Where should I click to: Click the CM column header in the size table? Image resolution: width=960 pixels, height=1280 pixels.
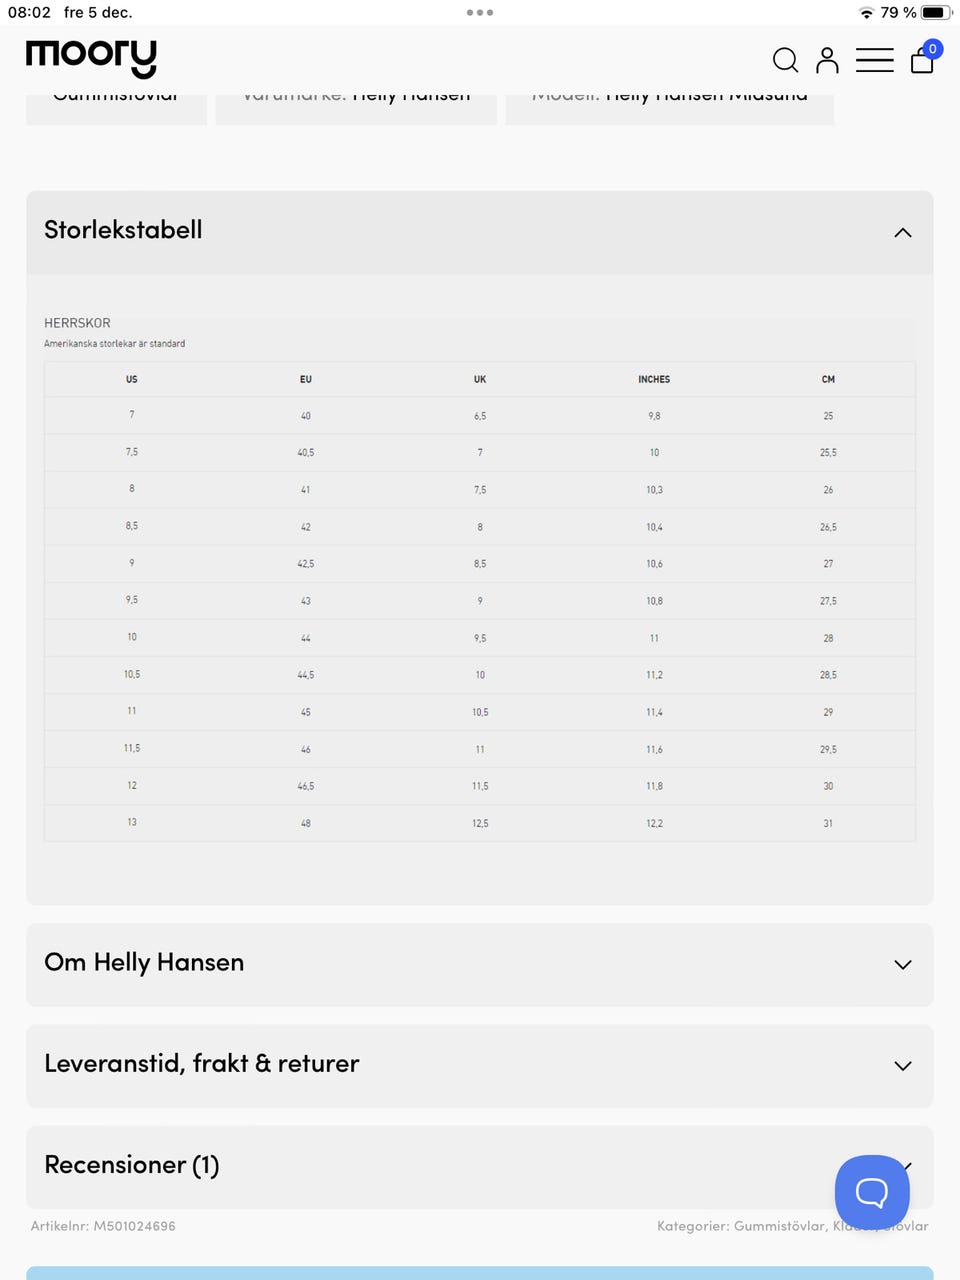828,379
